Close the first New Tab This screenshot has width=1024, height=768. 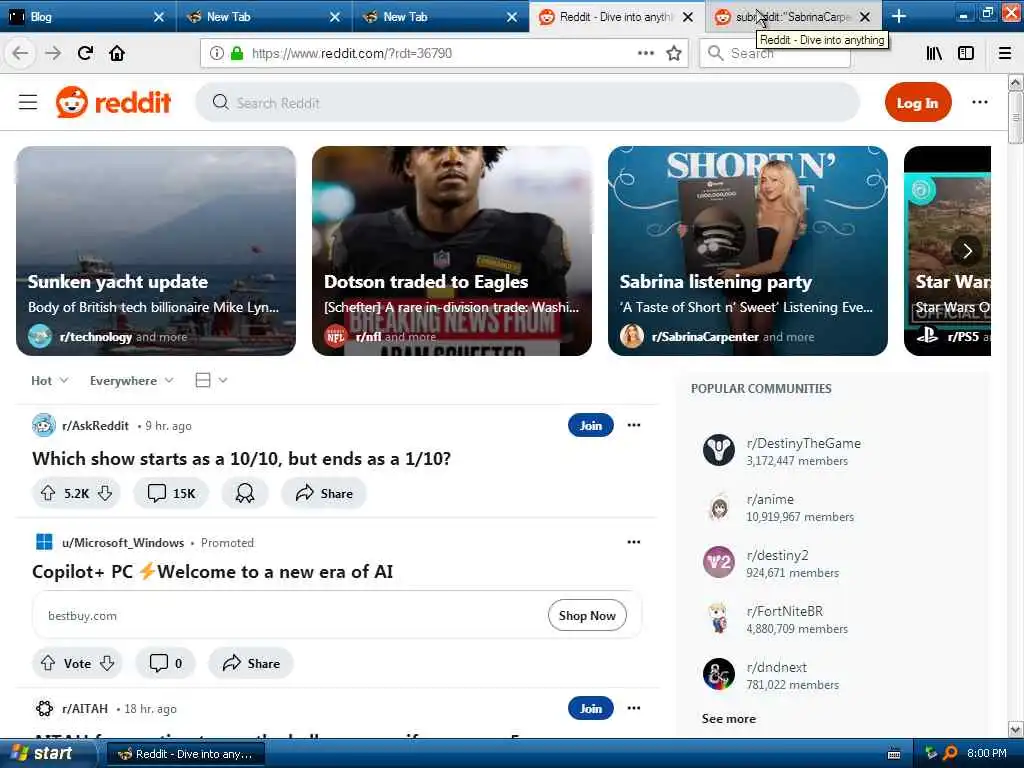tap(334, 17)
